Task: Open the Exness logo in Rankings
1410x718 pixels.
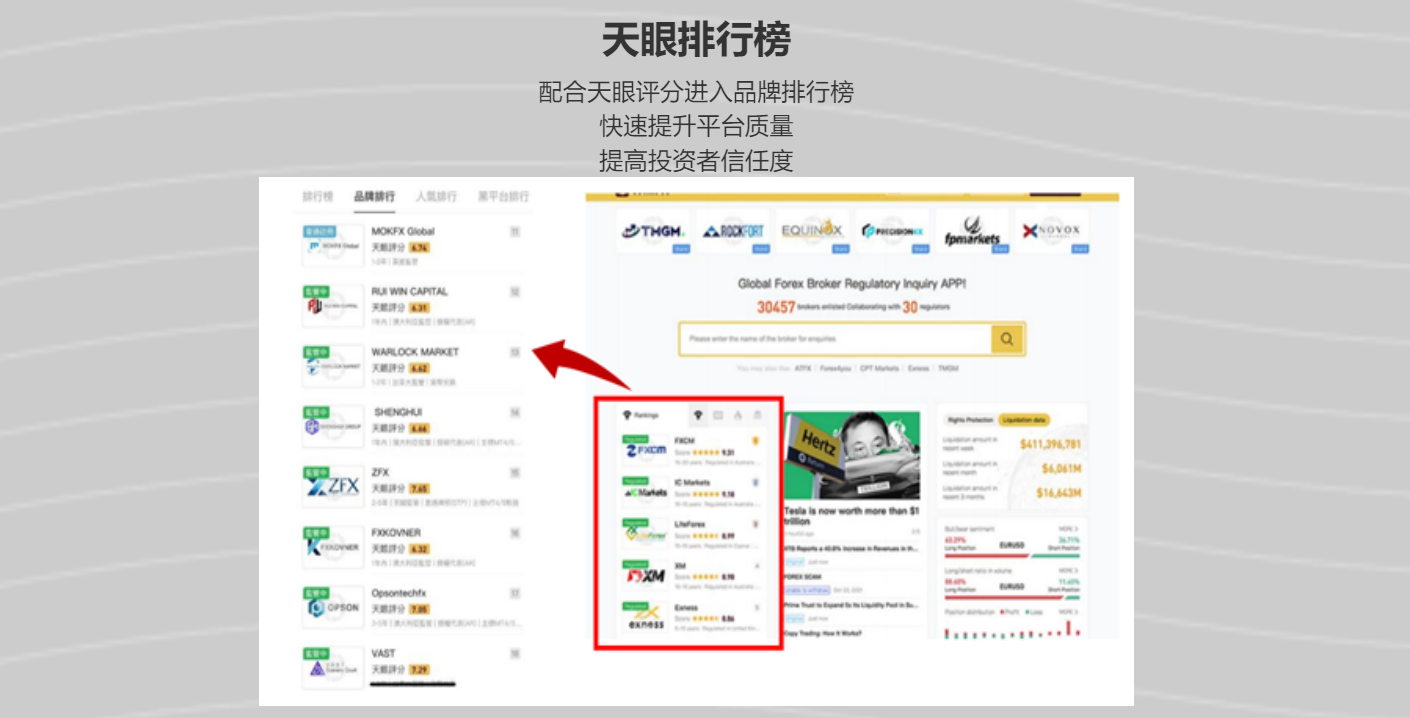Action: click(645, 617)
